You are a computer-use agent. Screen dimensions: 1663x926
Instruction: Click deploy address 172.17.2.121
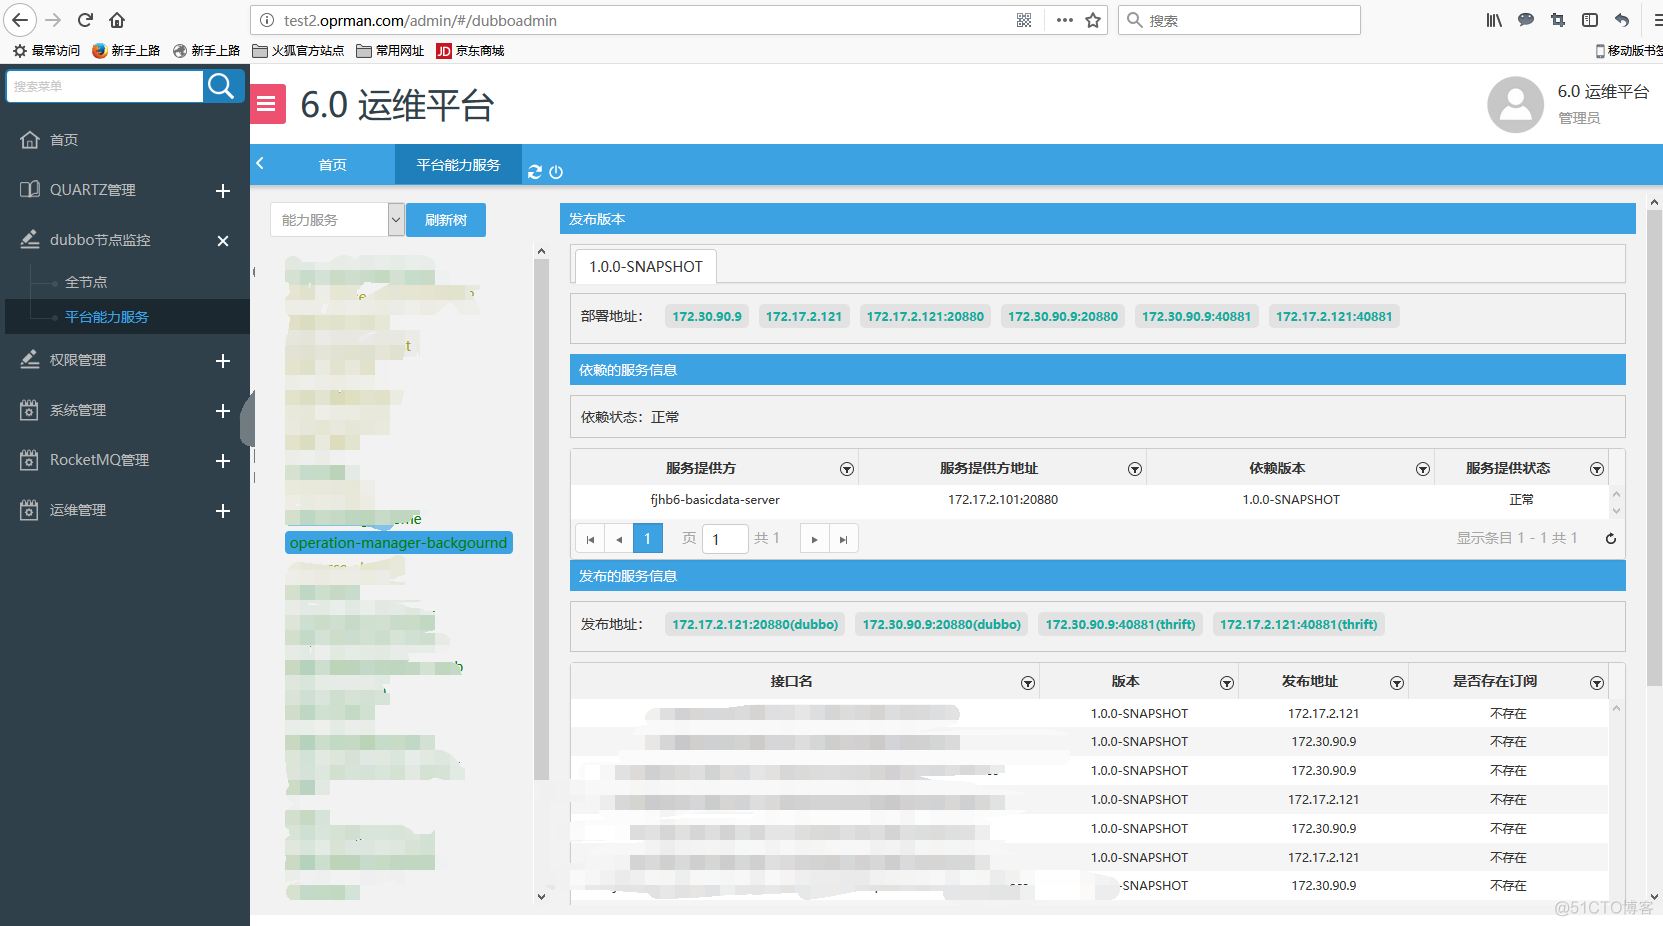(x=804, y=317)
